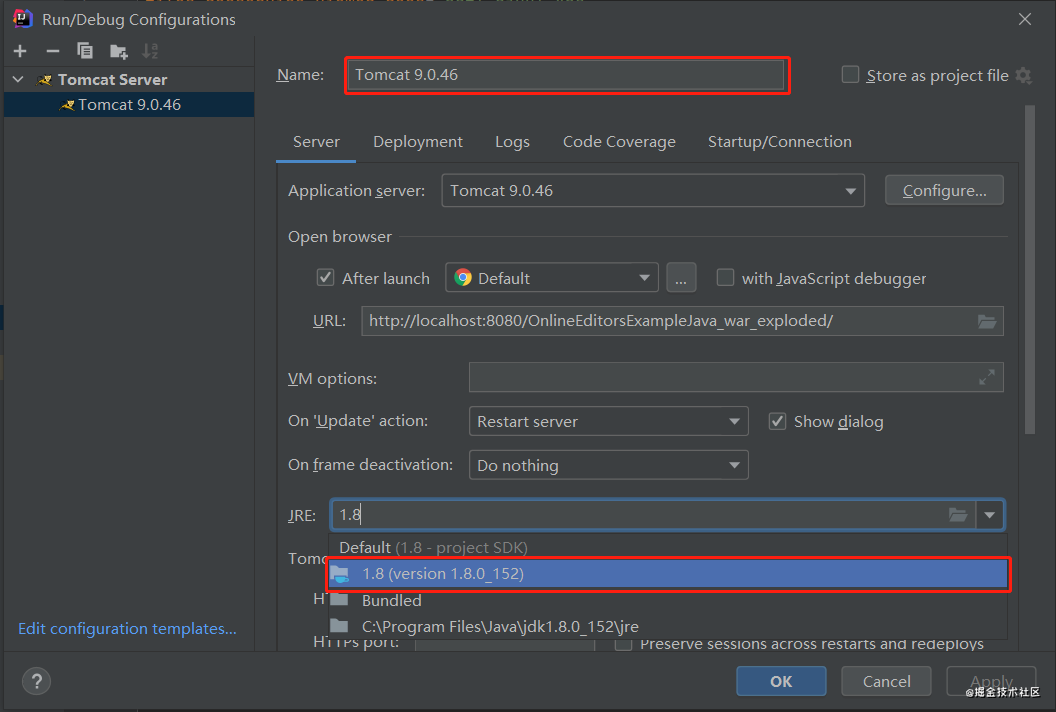
Task: Click the Apply button
Action: 991,681
